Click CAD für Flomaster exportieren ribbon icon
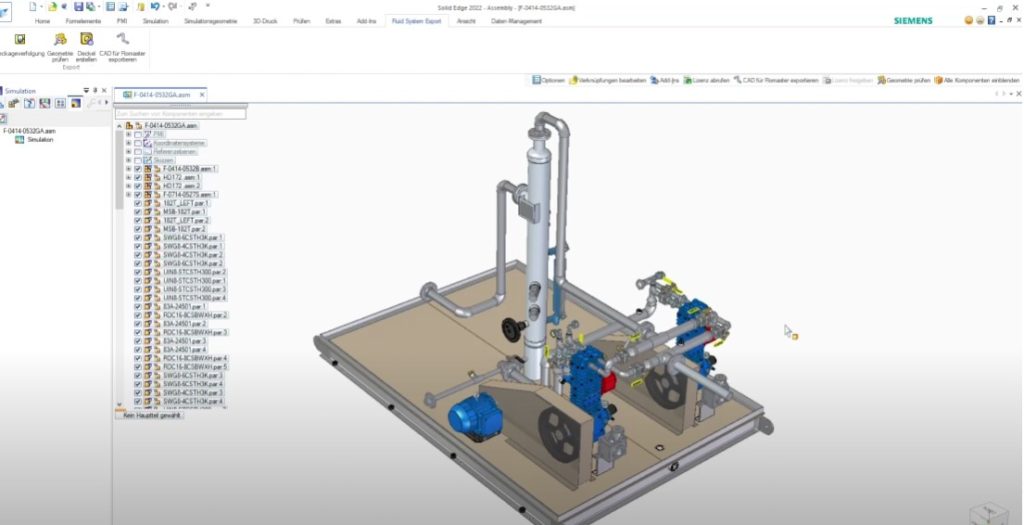The image size is (1024, 525). pyautogui.click(x=122, y=39)
